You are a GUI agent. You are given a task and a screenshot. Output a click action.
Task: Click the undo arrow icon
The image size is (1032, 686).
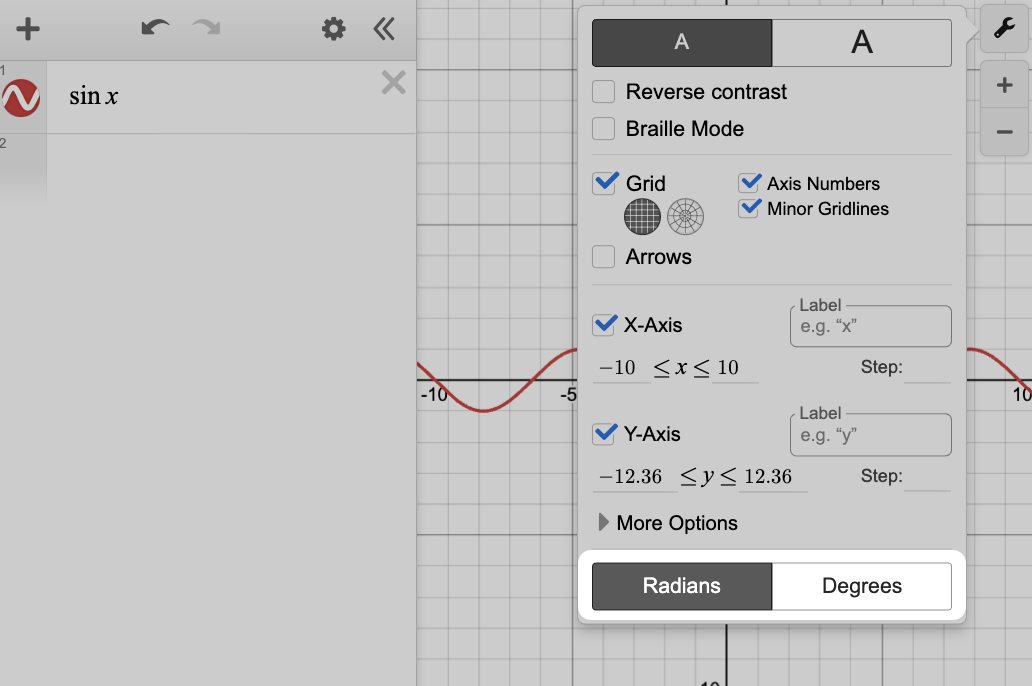[155, 29]
